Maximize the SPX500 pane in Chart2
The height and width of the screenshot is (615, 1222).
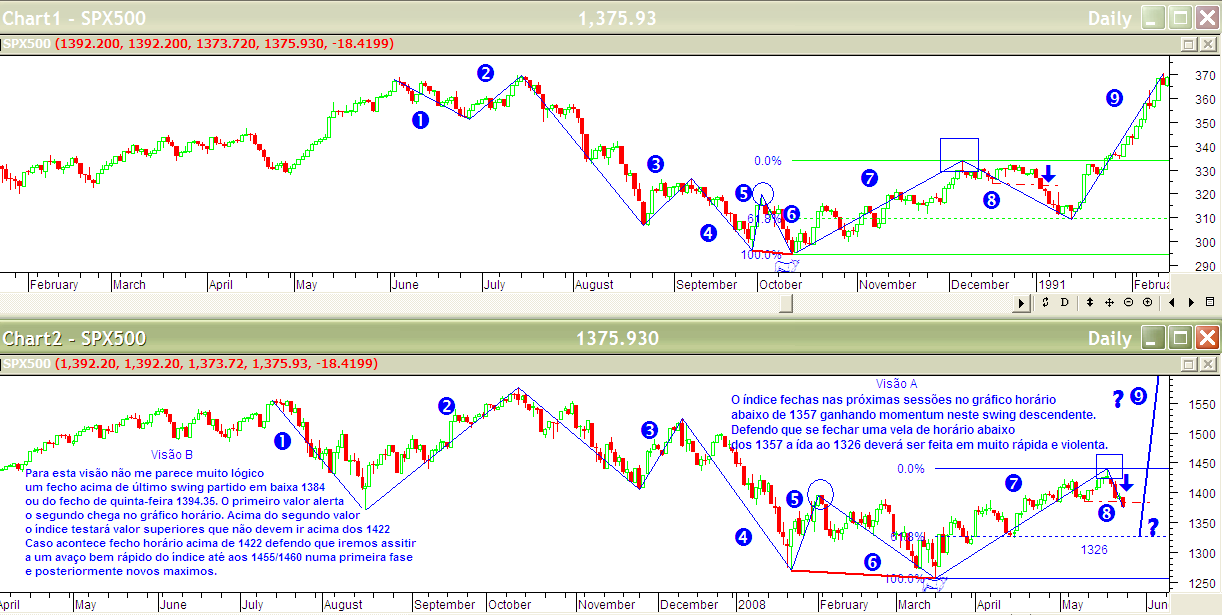(x=1189, y=363)
